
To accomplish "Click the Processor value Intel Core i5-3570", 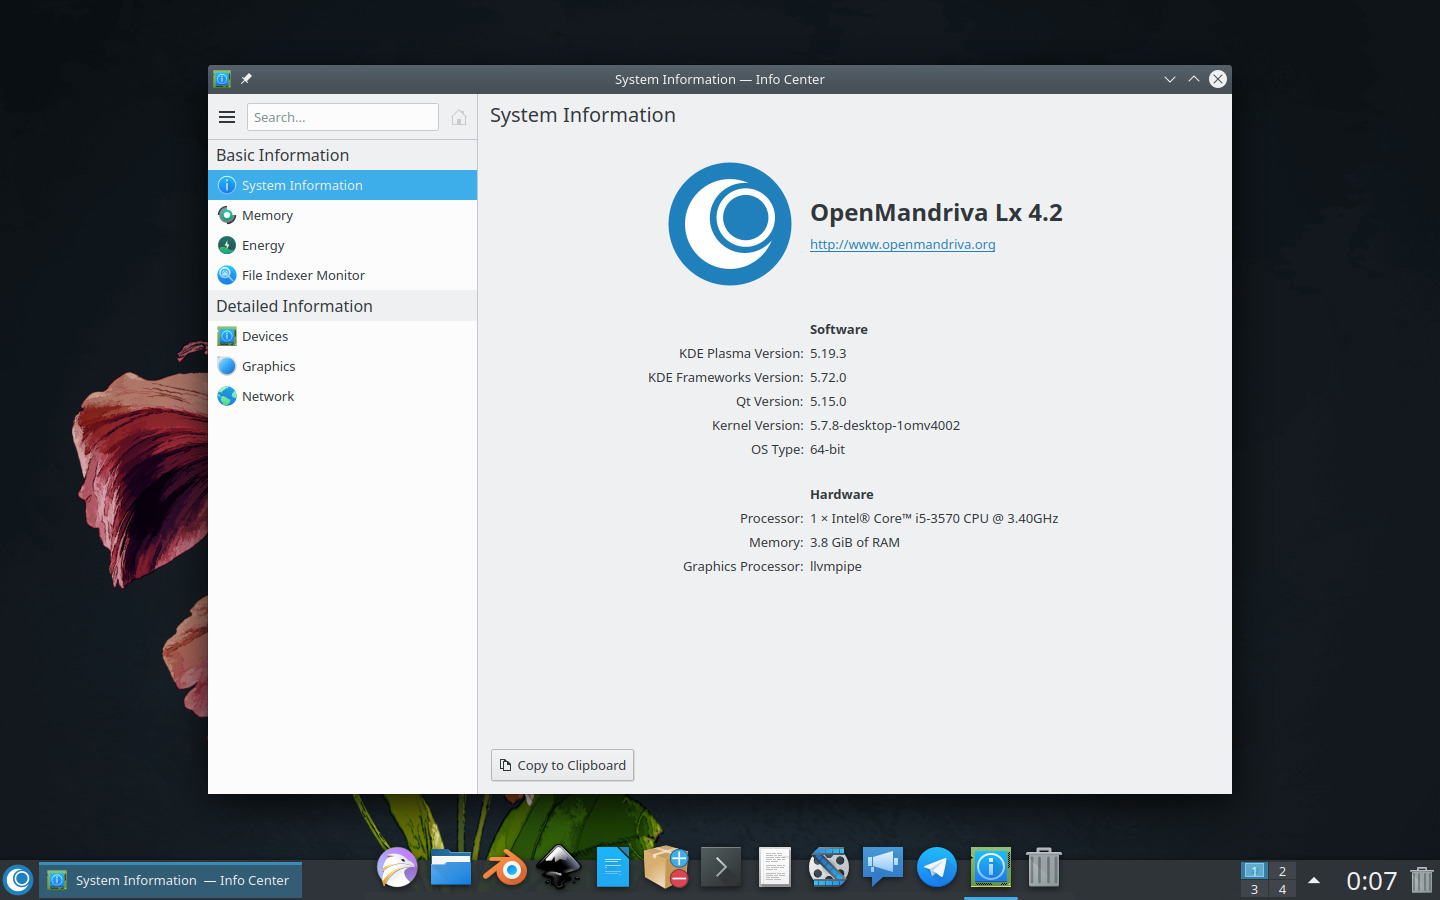I will coord(934,518).
